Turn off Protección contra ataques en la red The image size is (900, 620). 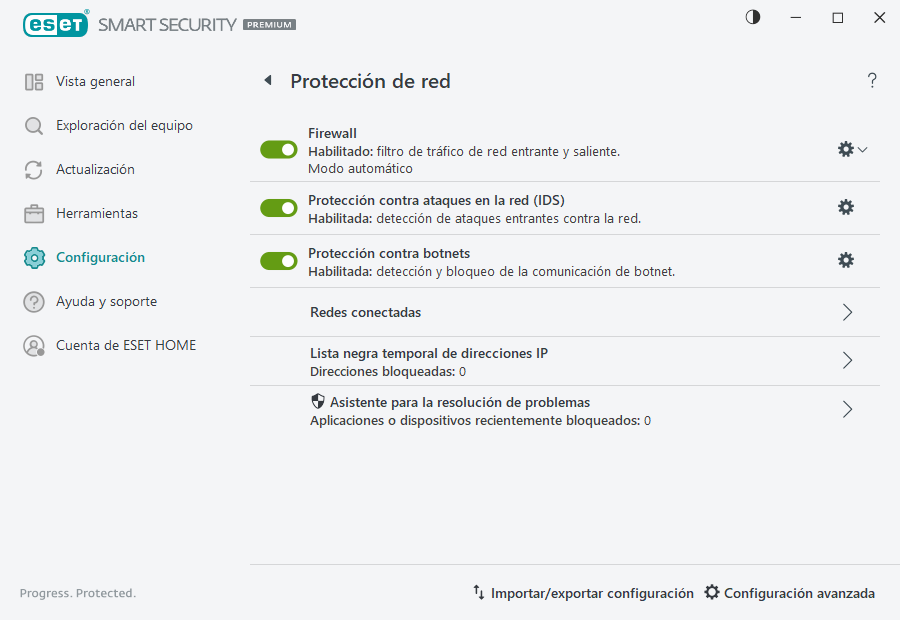[278, 208]
